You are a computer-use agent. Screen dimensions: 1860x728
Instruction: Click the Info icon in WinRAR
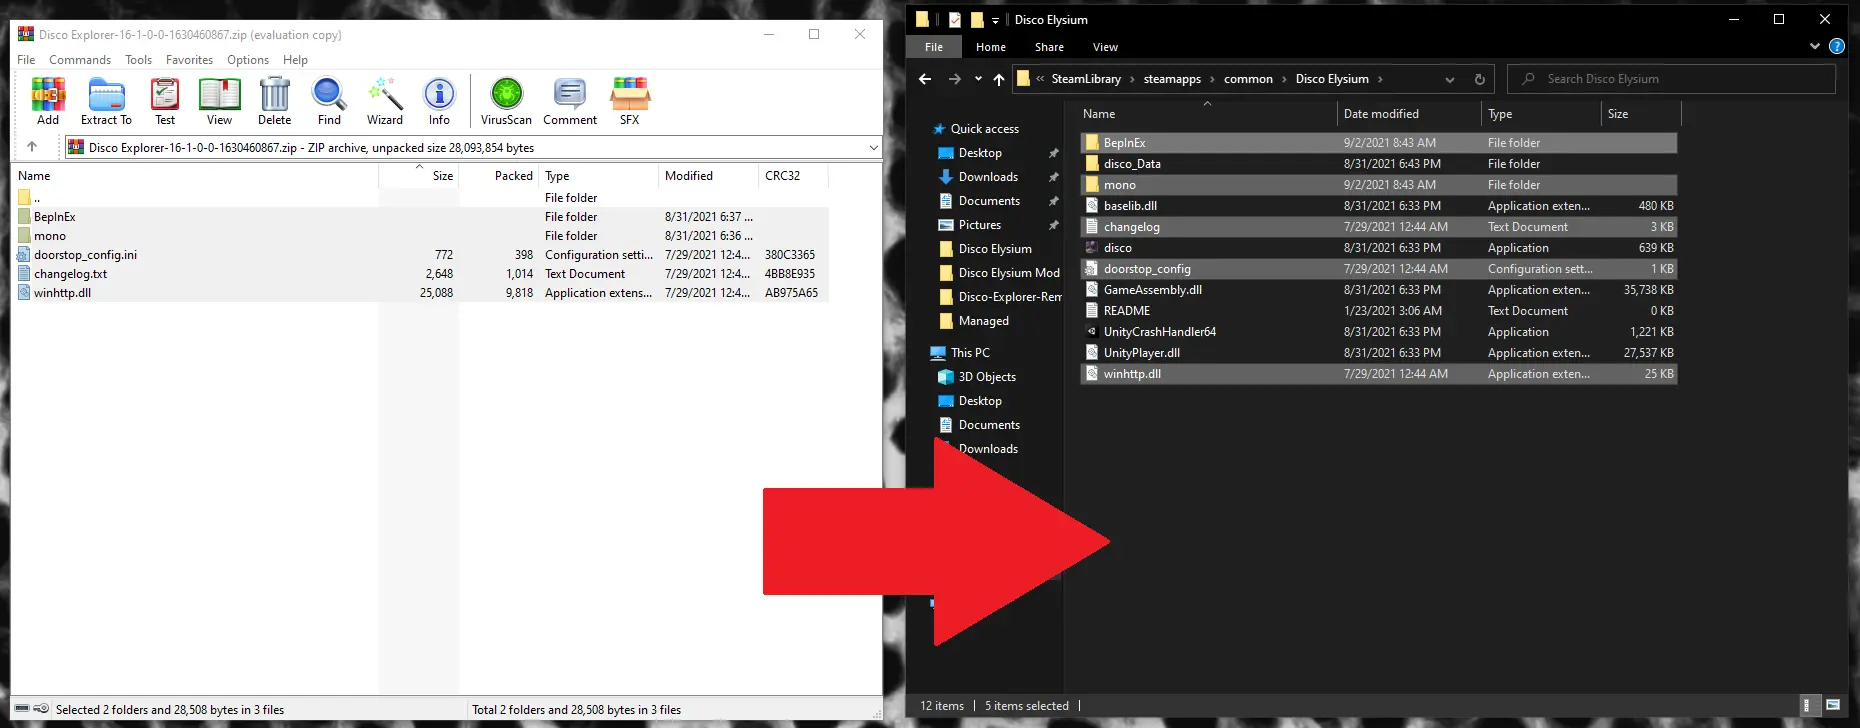pos(439,101)
